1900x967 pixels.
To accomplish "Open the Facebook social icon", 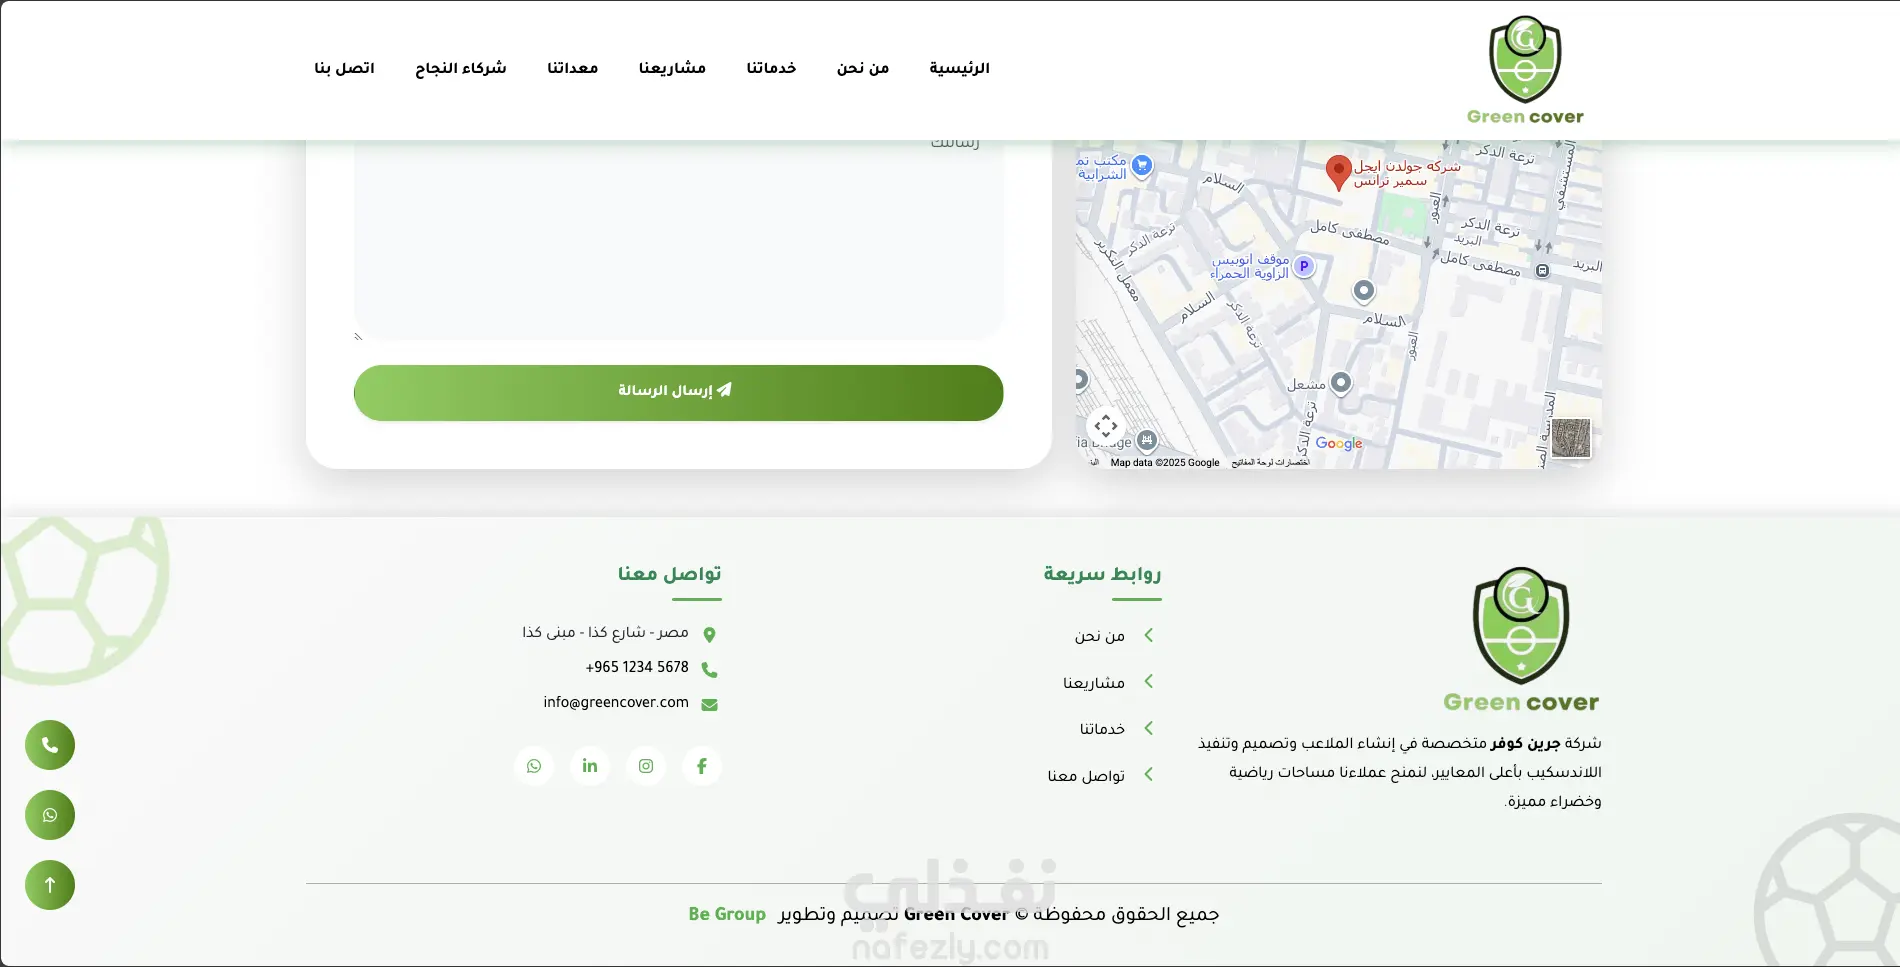I will [702, 766].
